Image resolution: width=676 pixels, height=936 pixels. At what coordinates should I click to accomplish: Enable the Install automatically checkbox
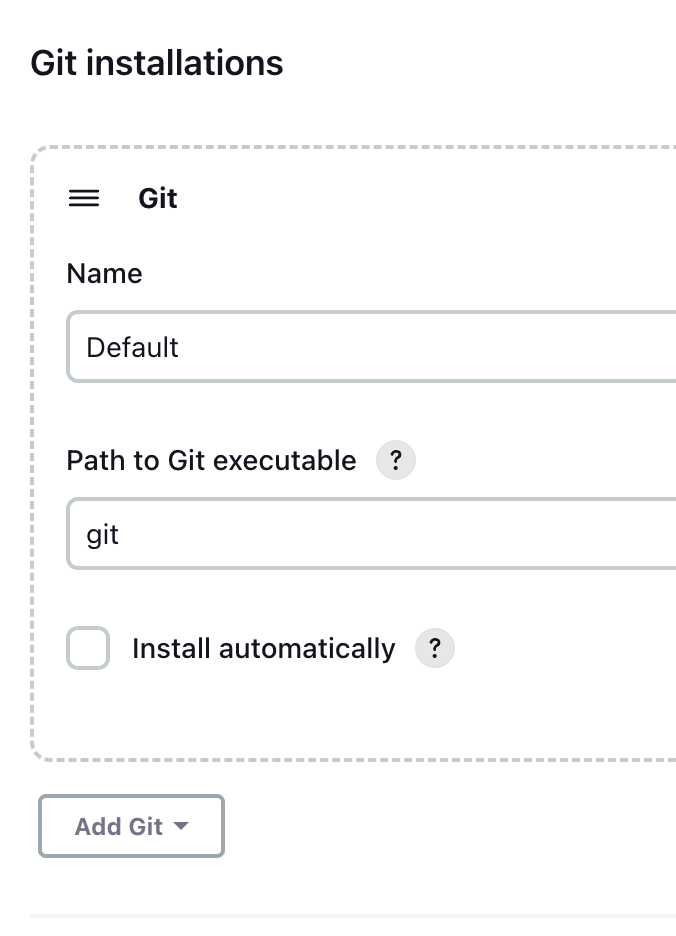click(x=88, y=649)
